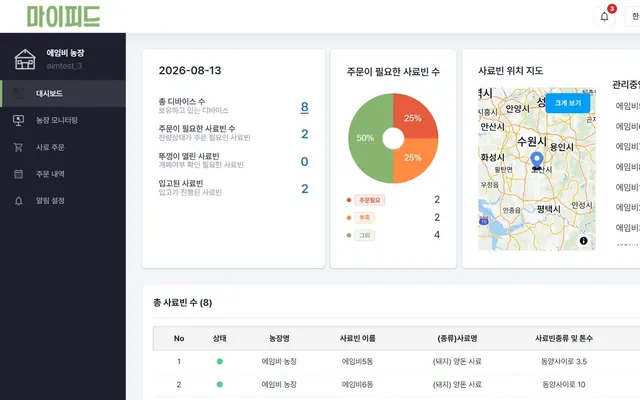The image size is (640, 400).
Task: Open the 대시보드 menu item
Action: (x=63, y=93)
